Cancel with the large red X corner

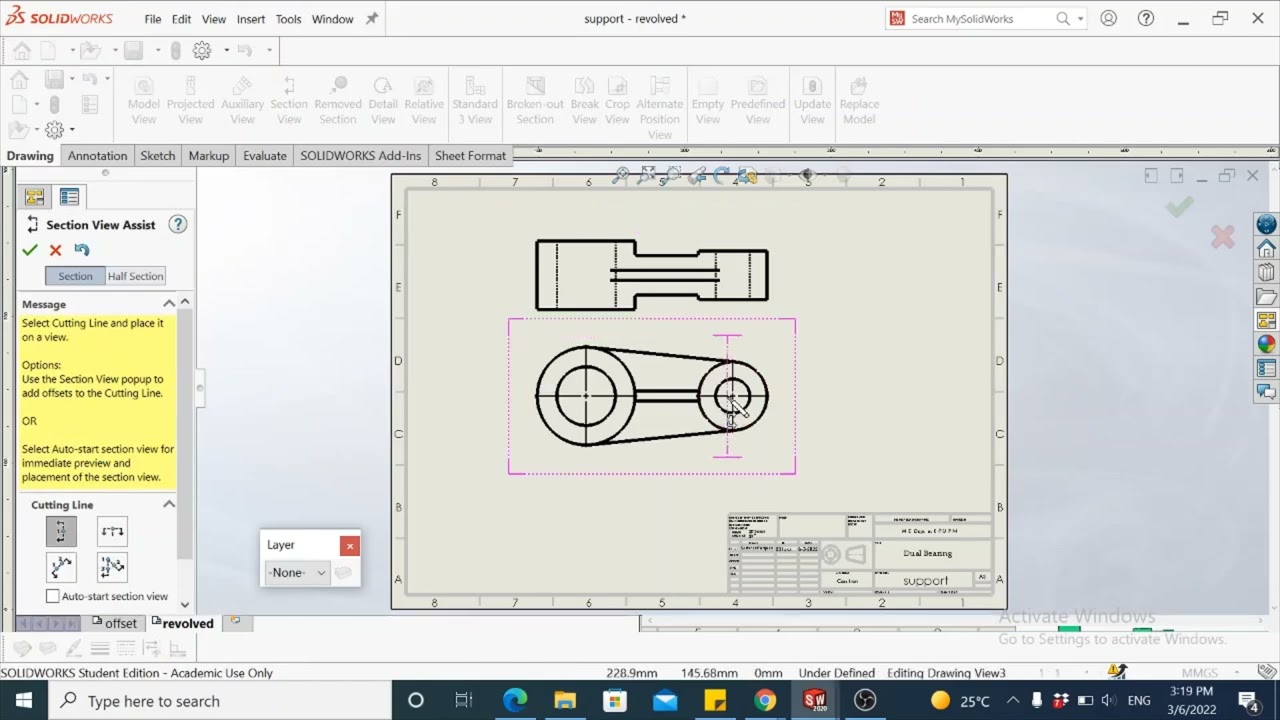pyautogui.click(x=1222, y=237)
